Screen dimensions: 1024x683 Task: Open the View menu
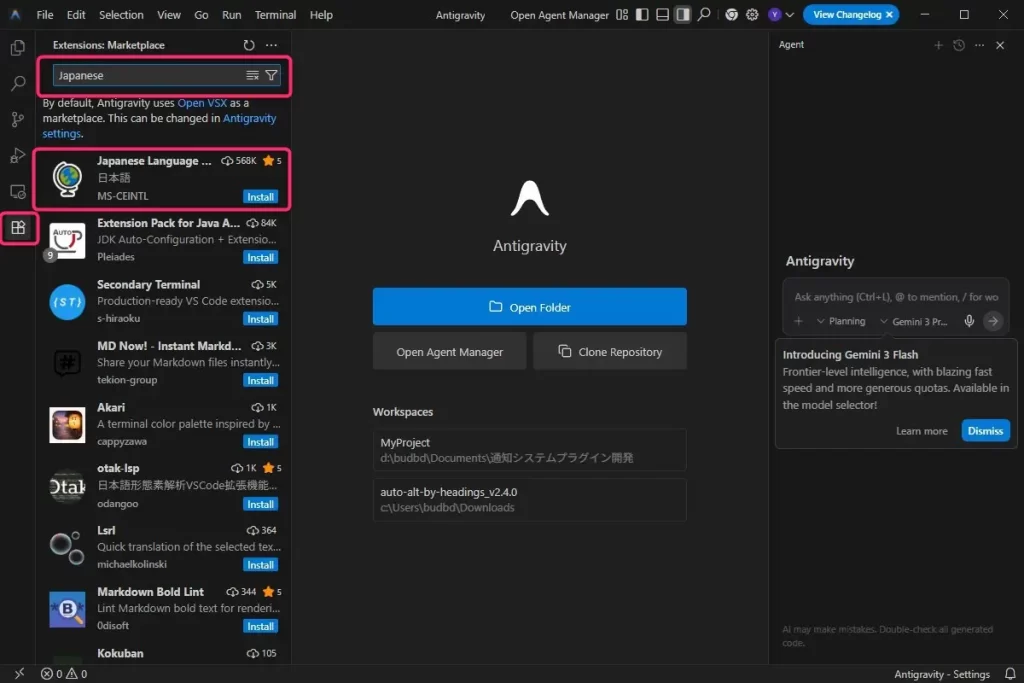pyautogui.click(x=168, y=14)
